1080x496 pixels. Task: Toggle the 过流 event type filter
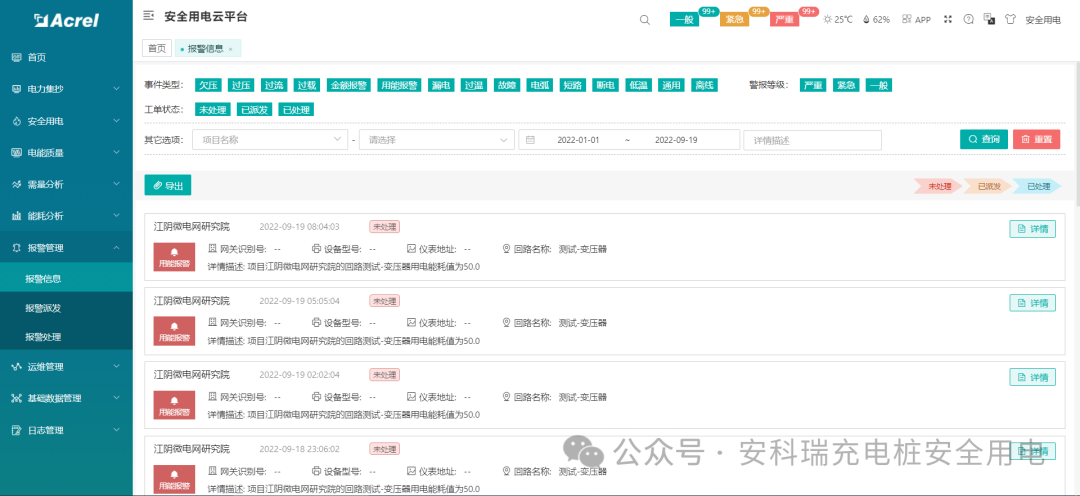point(275,85)
